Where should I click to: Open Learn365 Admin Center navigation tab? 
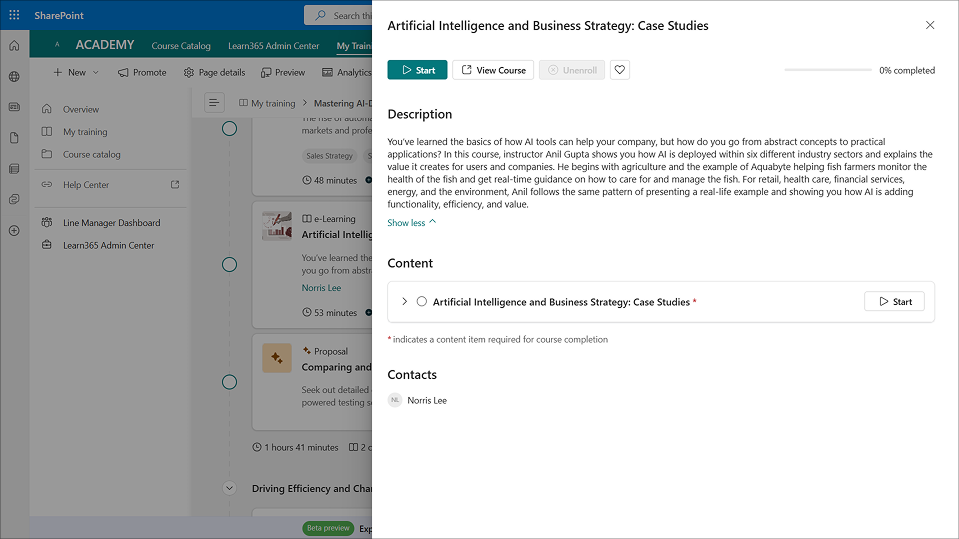(x=273, y=46)
